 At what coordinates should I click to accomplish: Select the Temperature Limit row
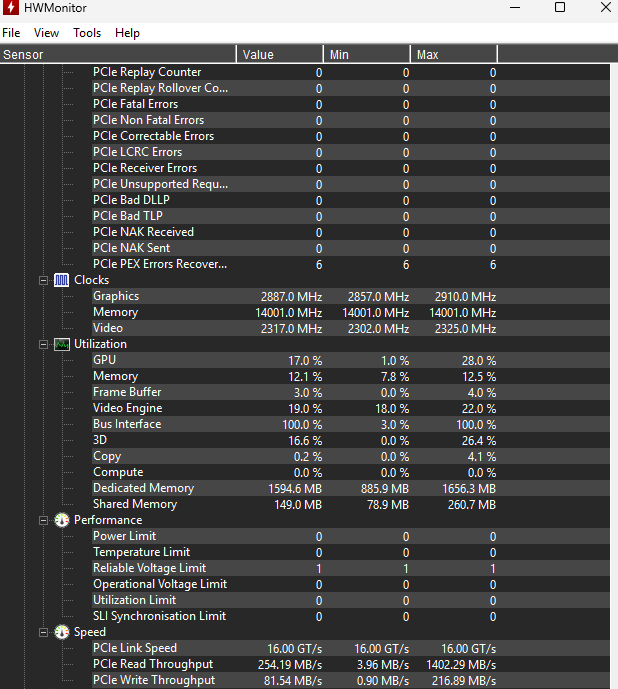click(x=351, y=552)
